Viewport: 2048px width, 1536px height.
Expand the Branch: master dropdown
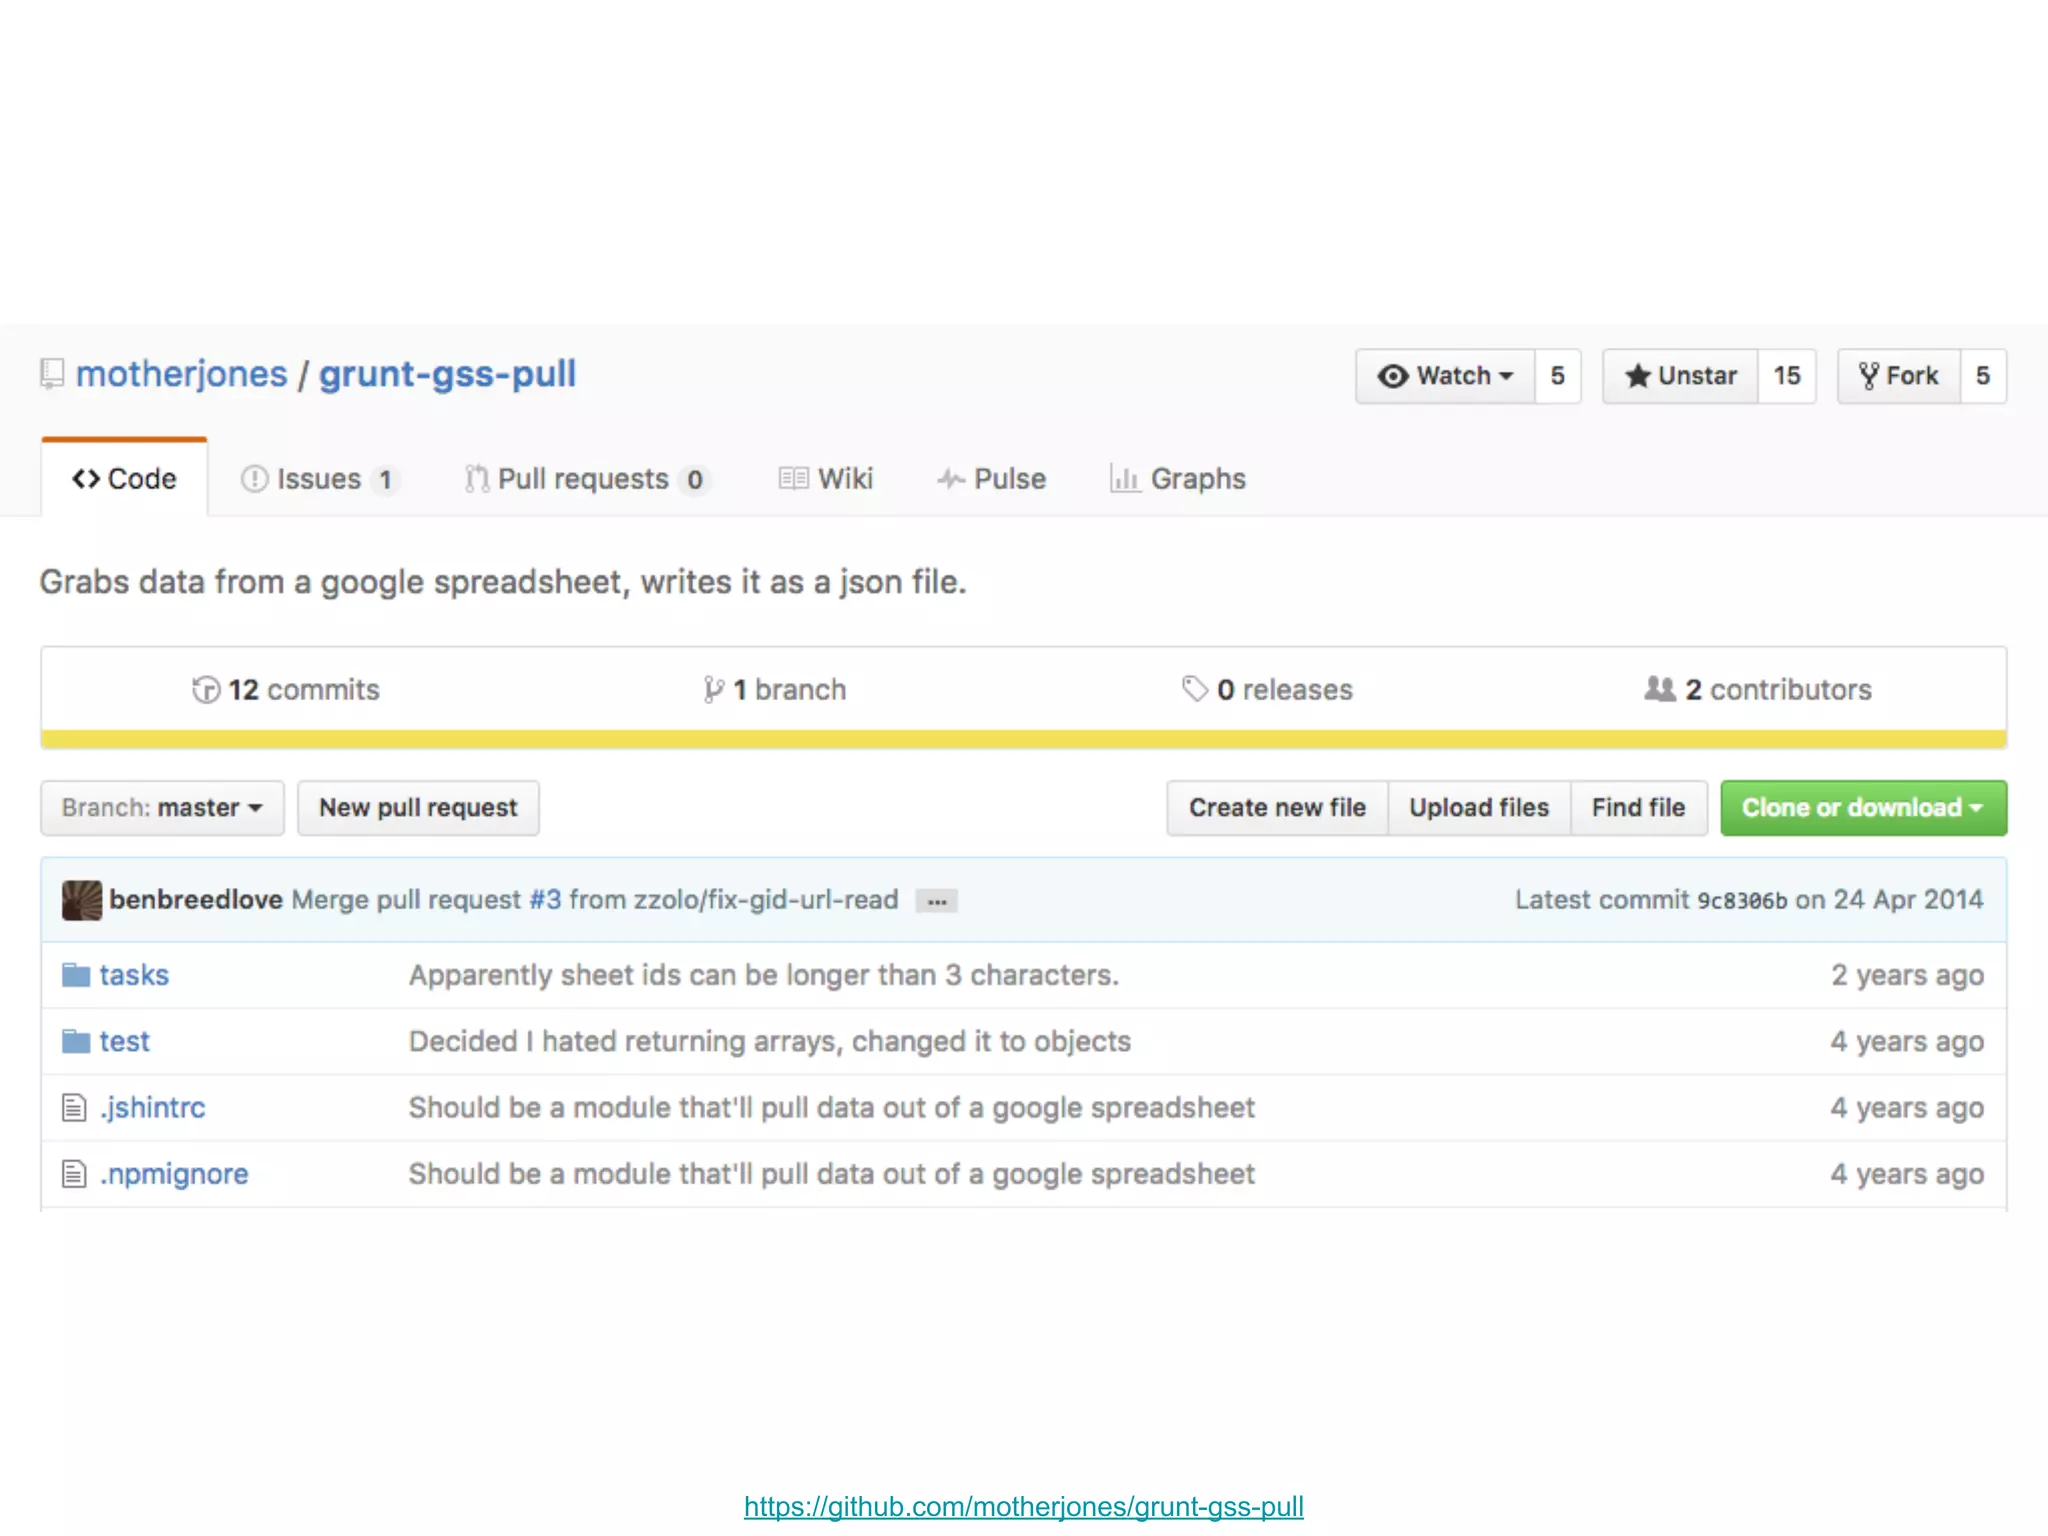(x=162, y=808)
